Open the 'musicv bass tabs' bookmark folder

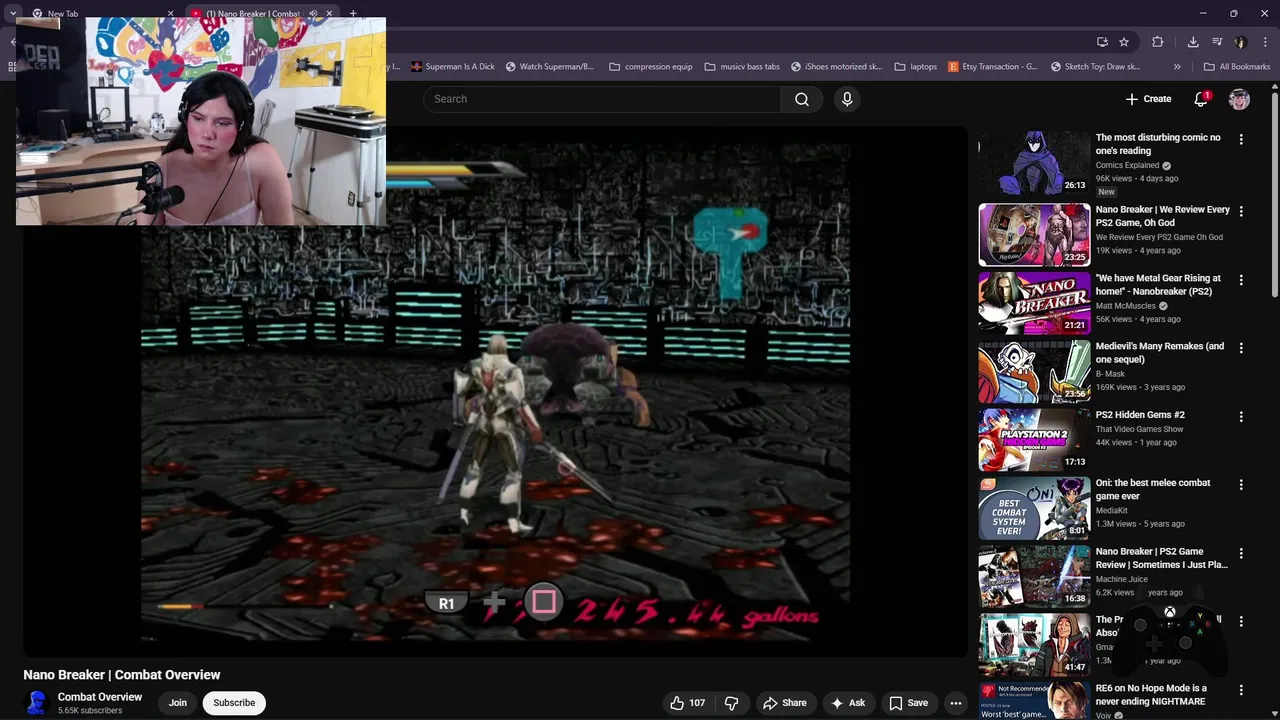[x=742, y=67]
